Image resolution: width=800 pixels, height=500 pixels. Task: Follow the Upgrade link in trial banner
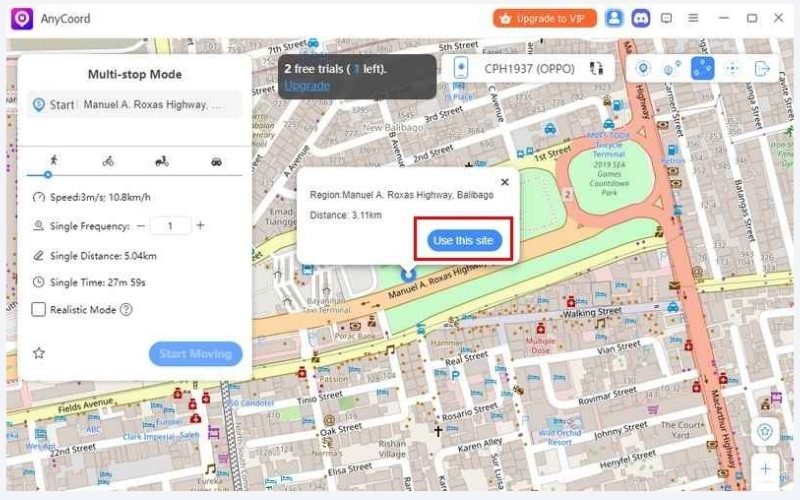[306, 86]
